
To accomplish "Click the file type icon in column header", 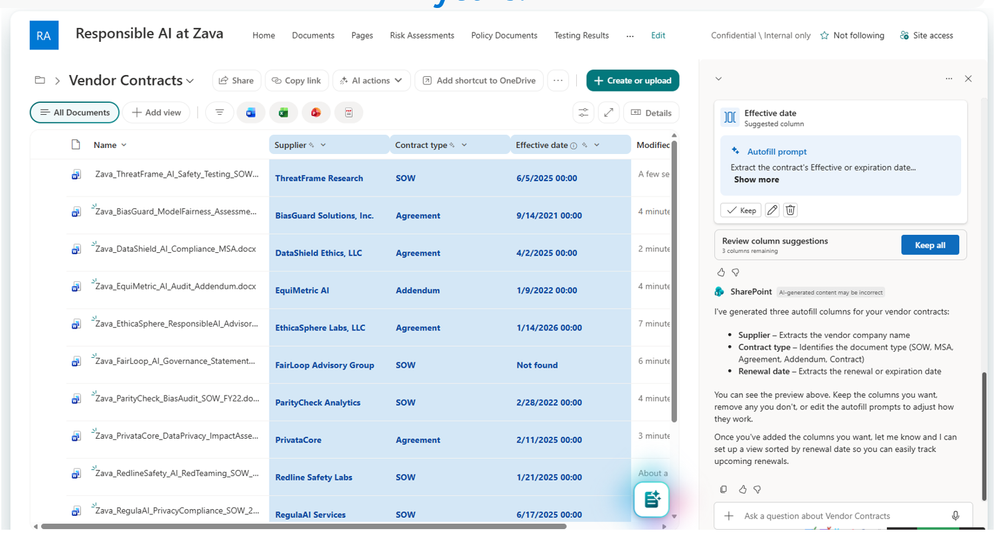I will 76,145.
